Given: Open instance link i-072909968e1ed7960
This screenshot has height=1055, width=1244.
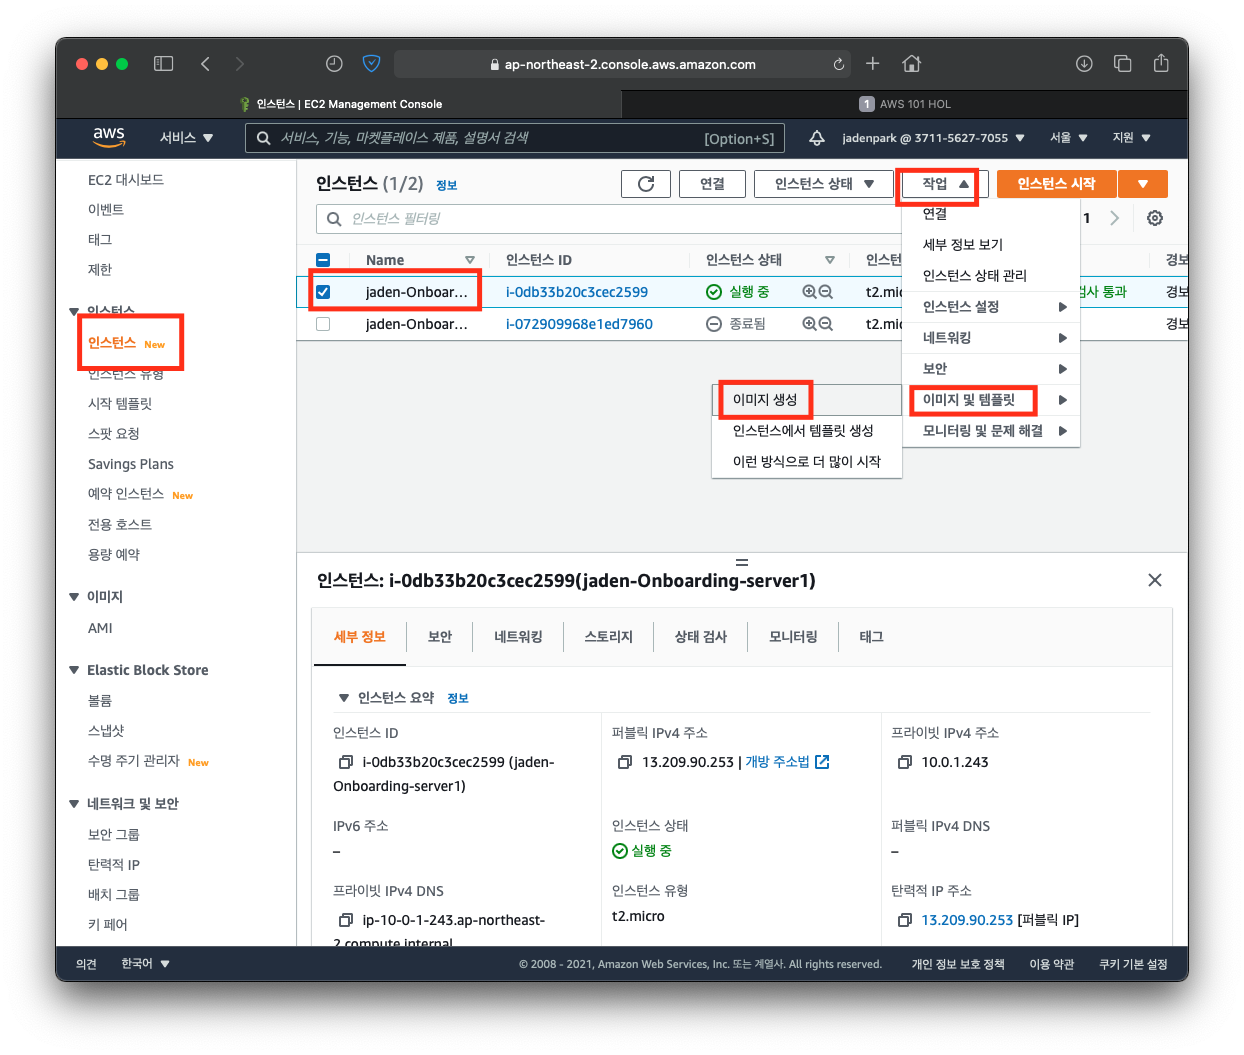Looking at the screenshot, I should 579,324.
